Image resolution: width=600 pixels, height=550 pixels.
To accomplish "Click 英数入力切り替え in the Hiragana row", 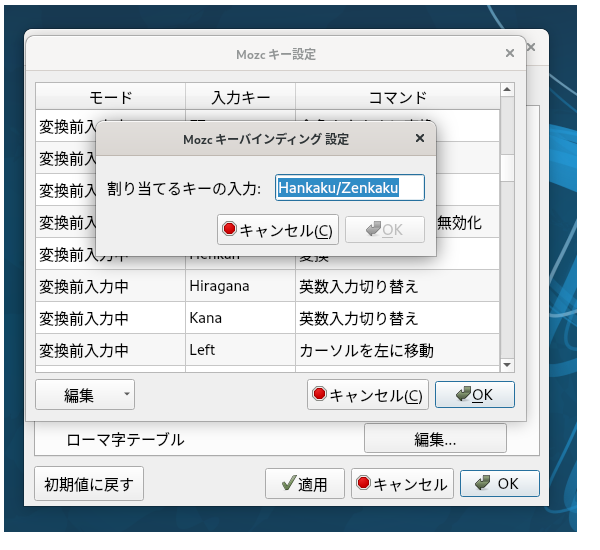I will pos(398,286).
